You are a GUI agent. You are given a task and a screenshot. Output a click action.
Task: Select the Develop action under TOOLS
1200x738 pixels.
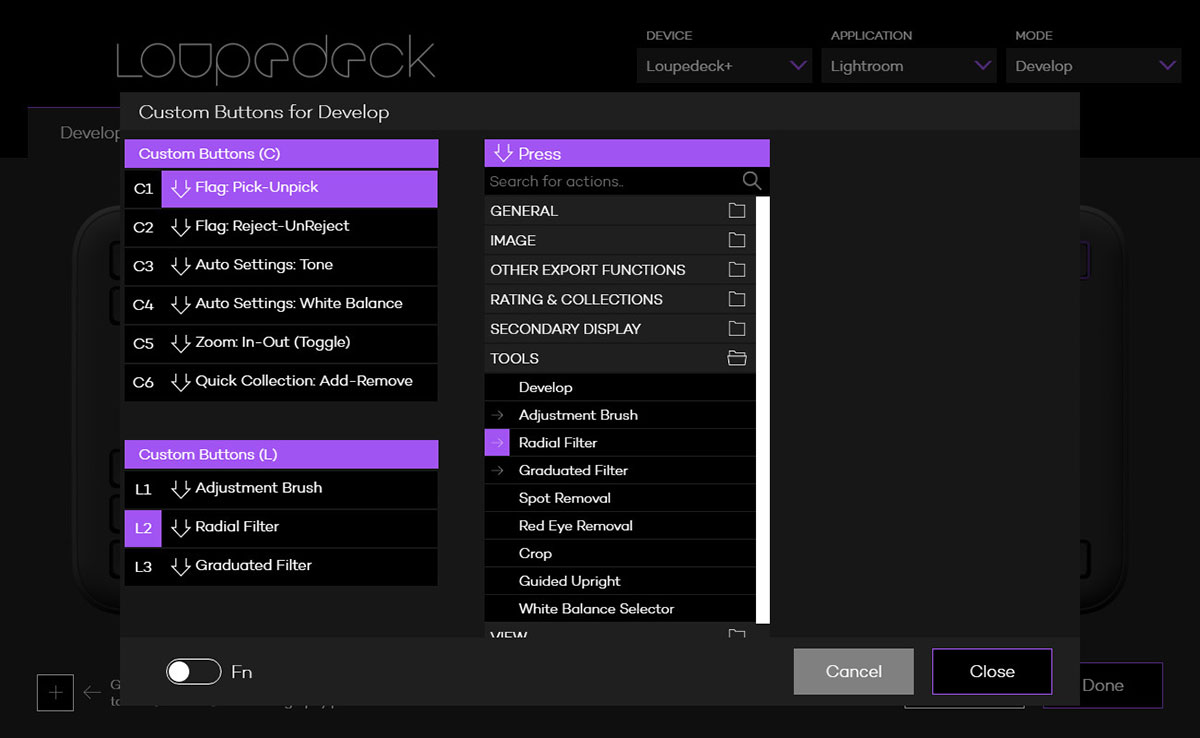(620, 387)
